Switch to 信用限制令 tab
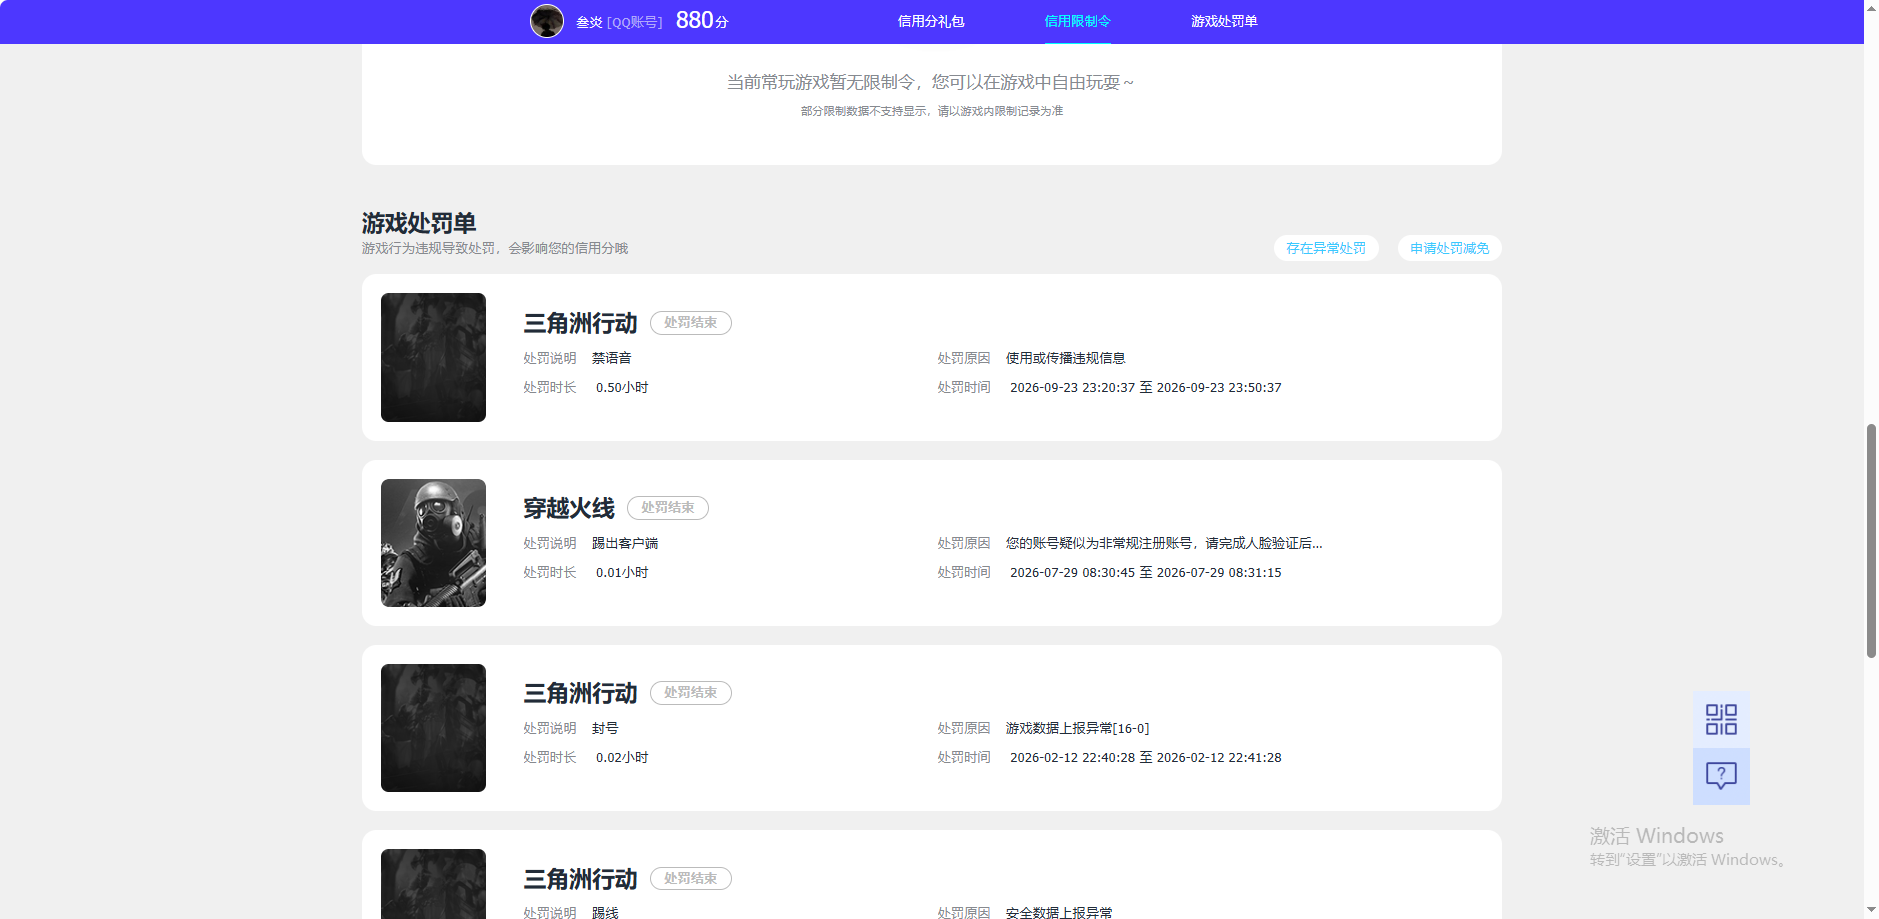 [1078, 21]
